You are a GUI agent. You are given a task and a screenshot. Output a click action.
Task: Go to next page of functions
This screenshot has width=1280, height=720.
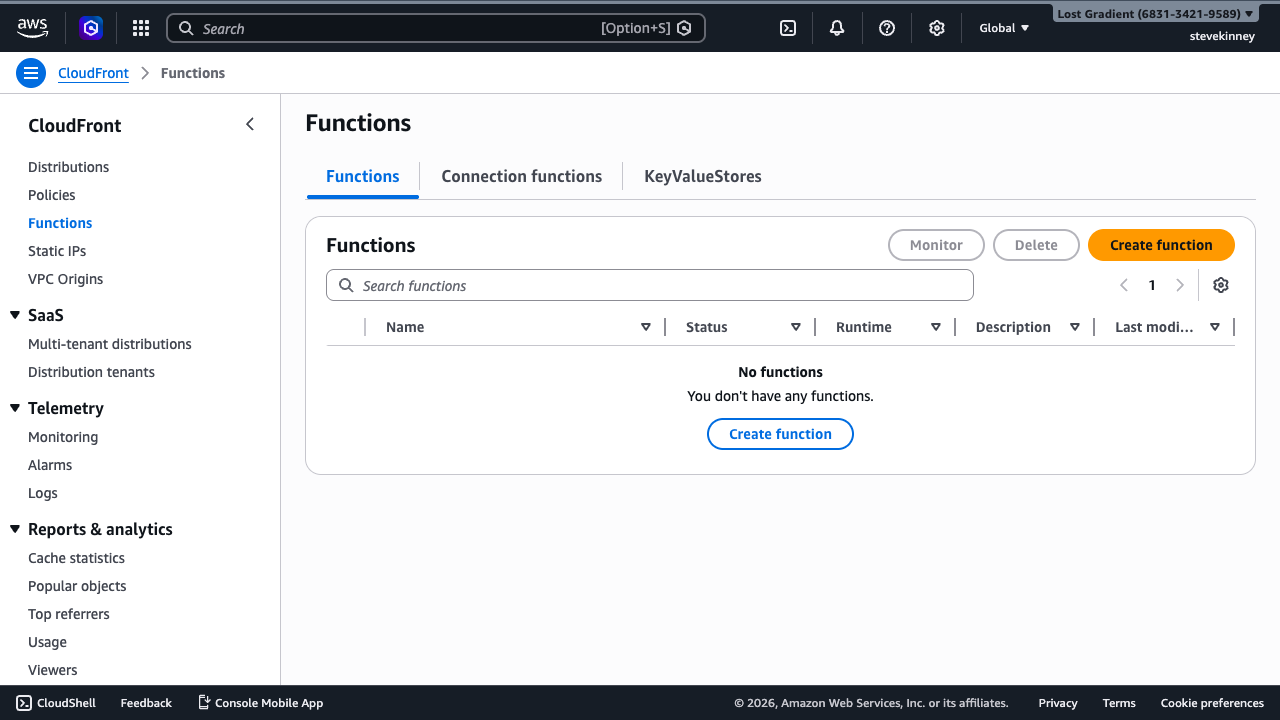1180,285
